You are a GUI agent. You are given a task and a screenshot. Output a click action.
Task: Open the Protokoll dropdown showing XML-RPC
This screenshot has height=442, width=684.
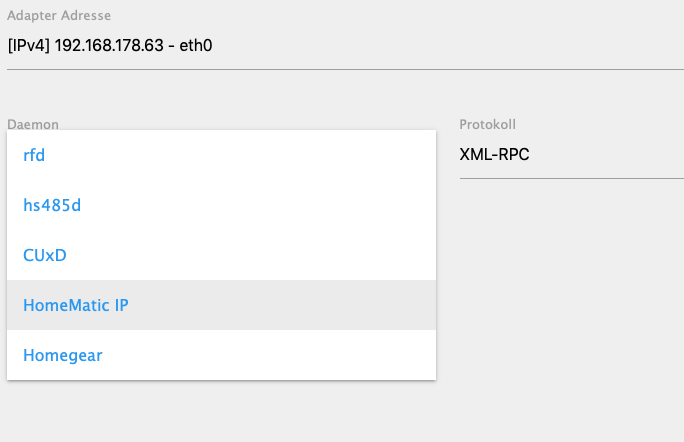pyautogui.click(x=571, y=154)
